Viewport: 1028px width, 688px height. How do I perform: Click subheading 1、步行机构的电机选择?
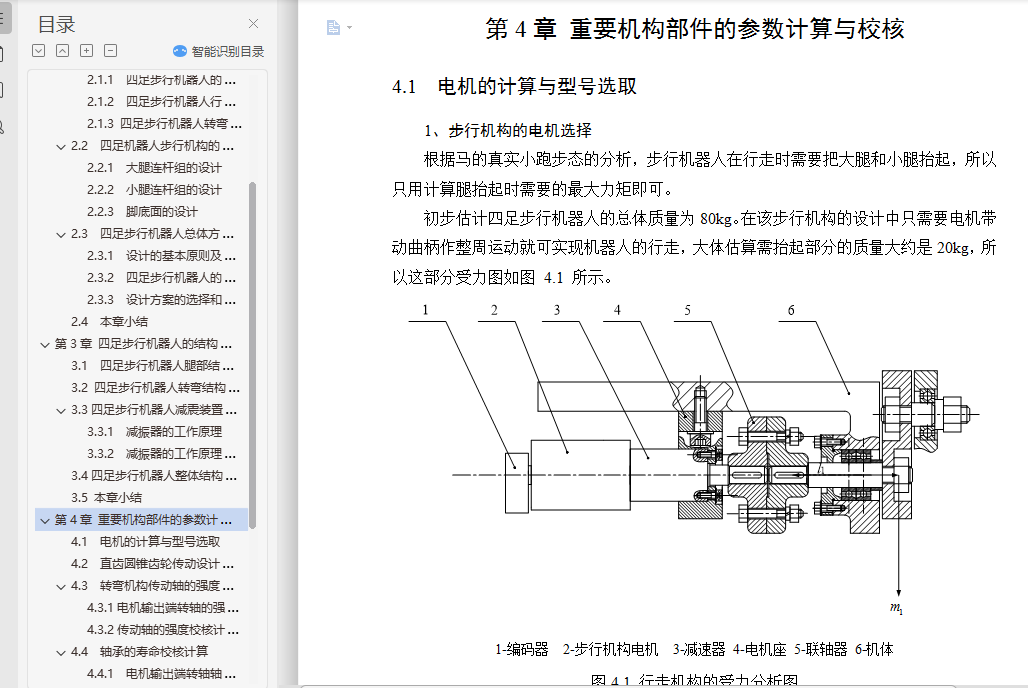pyautogui.click(x=507, y=131)
